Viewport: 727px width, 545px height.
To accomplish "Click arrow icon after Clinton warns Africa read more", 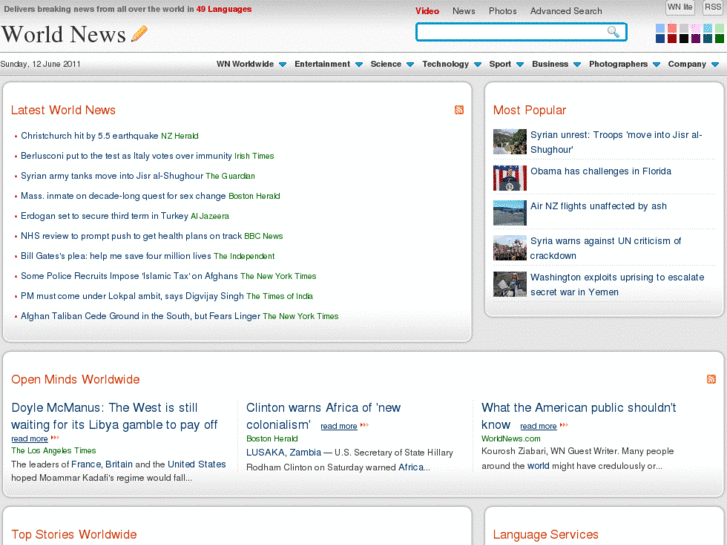I will pyautogui.click(x=365, y=426).
